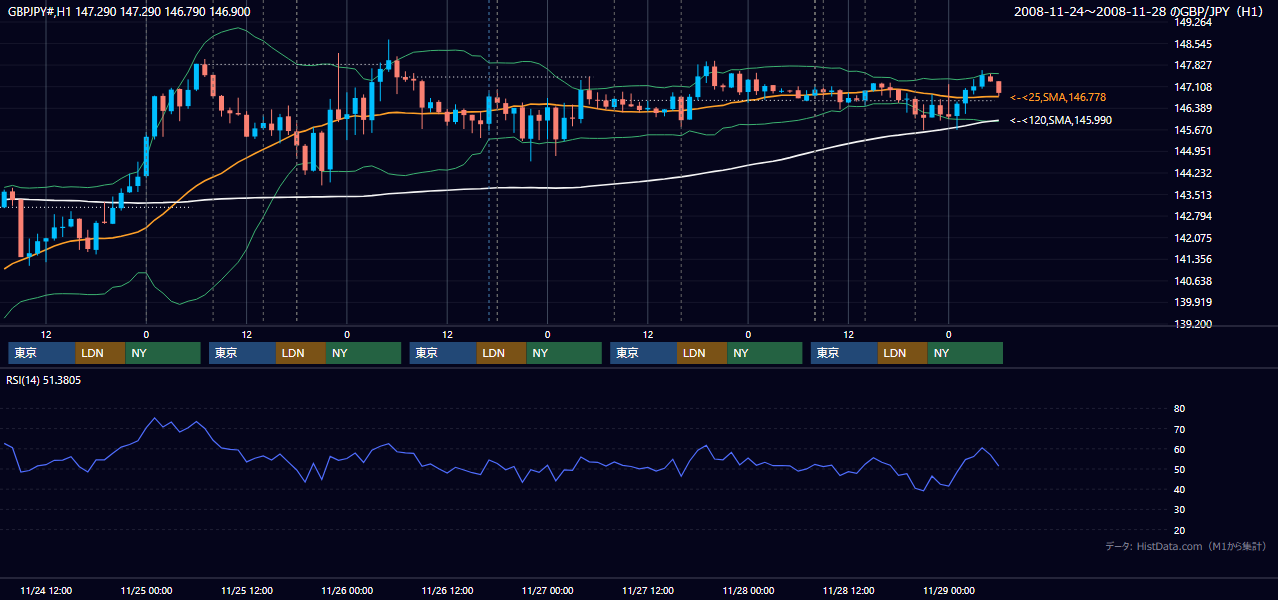Click the RSI axis value 20
Screen dimensions: 1278x600
pos(1180,530)
